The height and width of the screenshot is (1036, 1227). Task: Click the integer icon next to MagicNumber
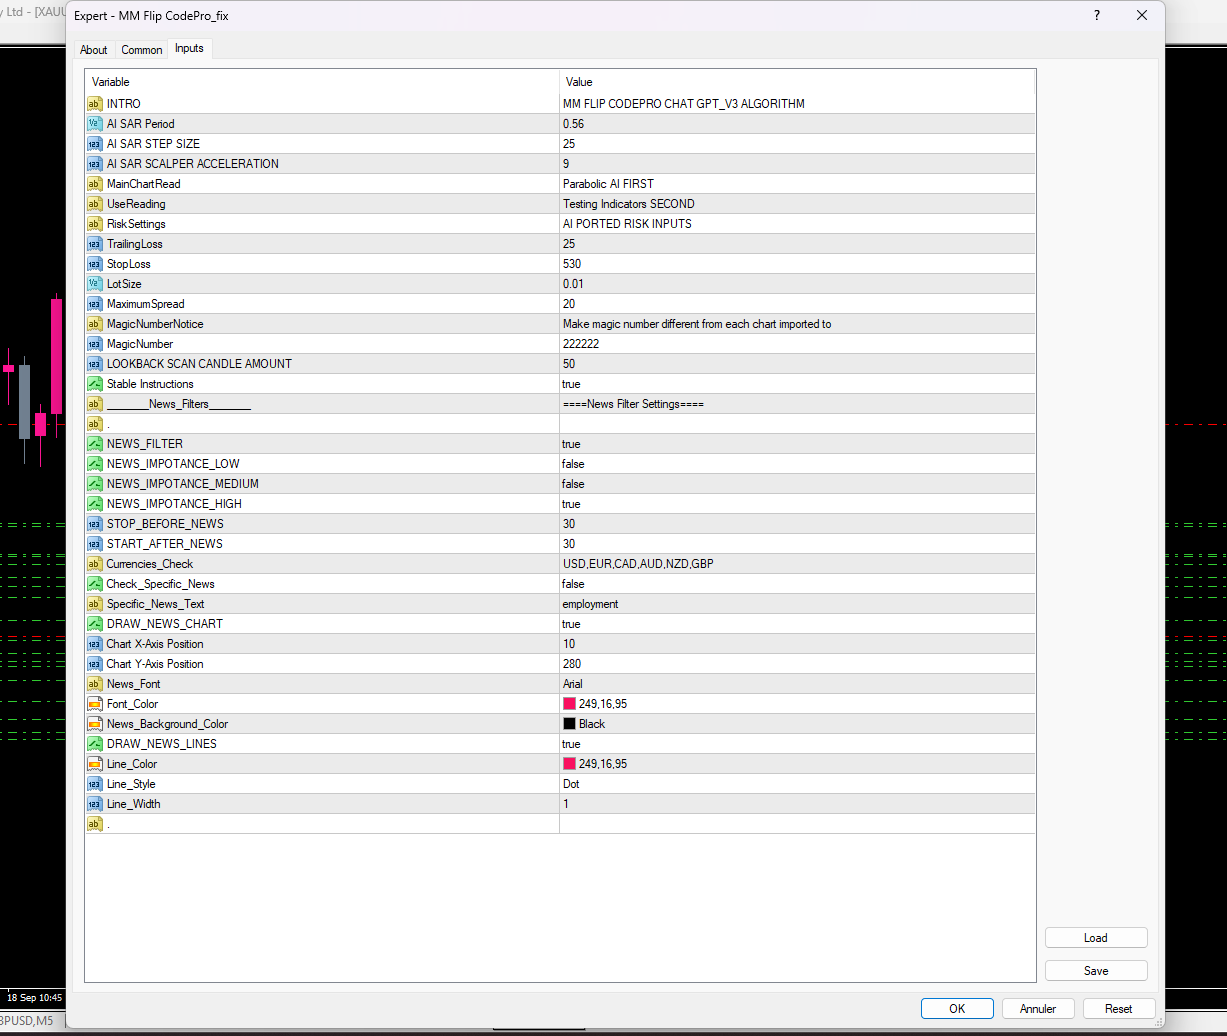tap(94, 344)
